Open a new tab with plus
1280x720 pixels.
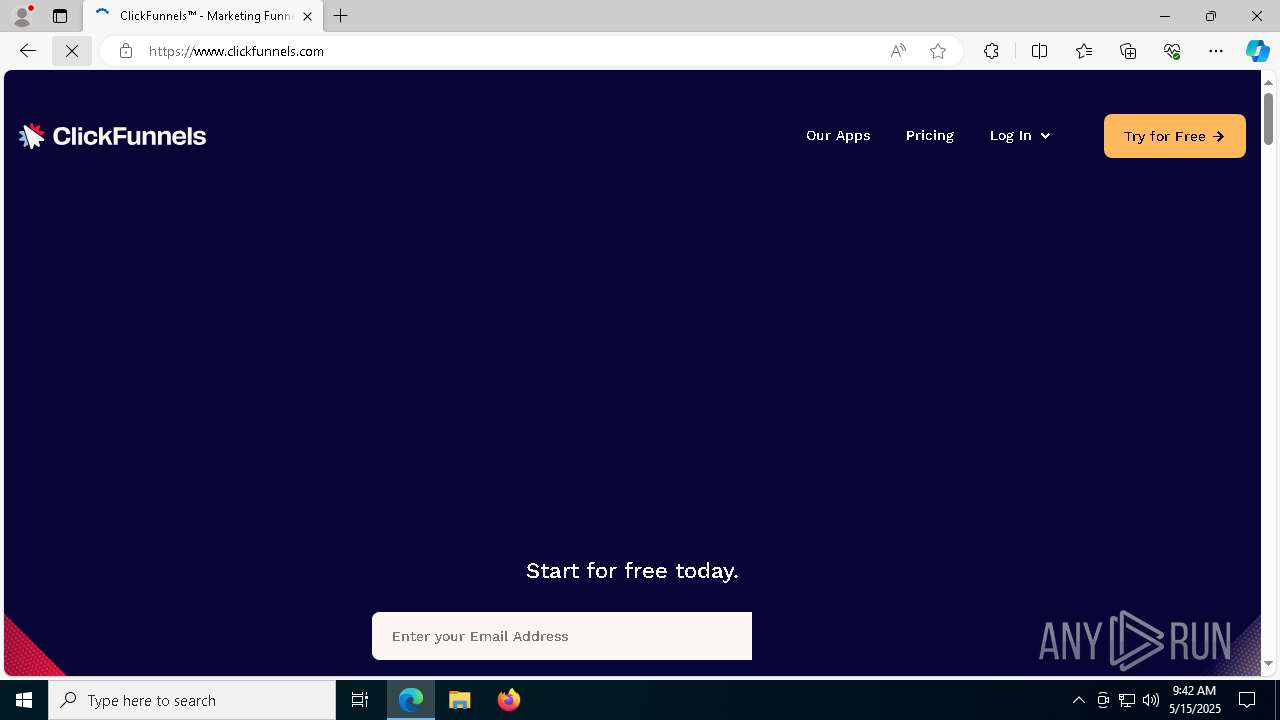coord(341,16)
